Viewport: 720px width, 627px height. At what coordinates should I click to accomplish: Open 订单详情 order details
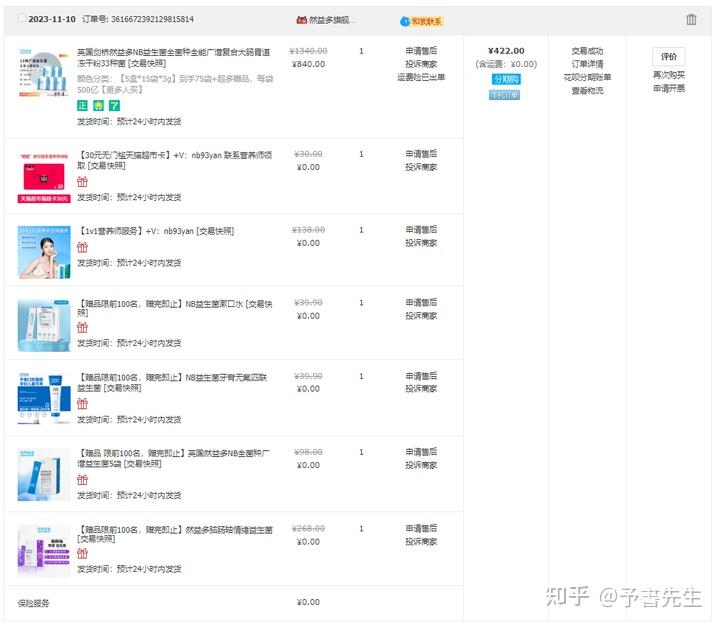pyautogui.click(x=587, y=64)
